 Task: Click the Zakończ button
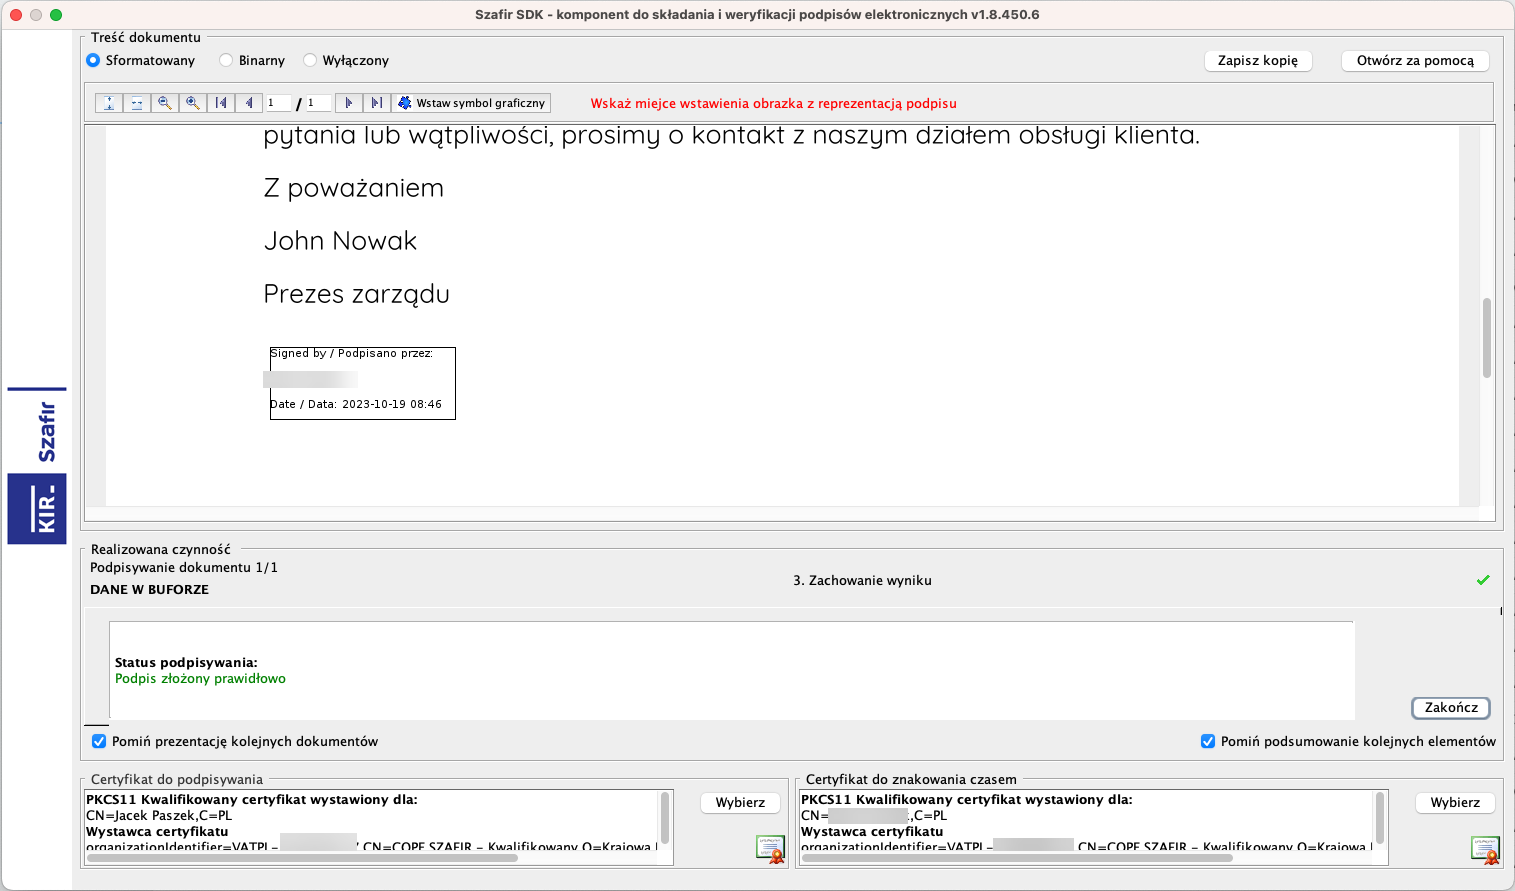coord(1451,708)
